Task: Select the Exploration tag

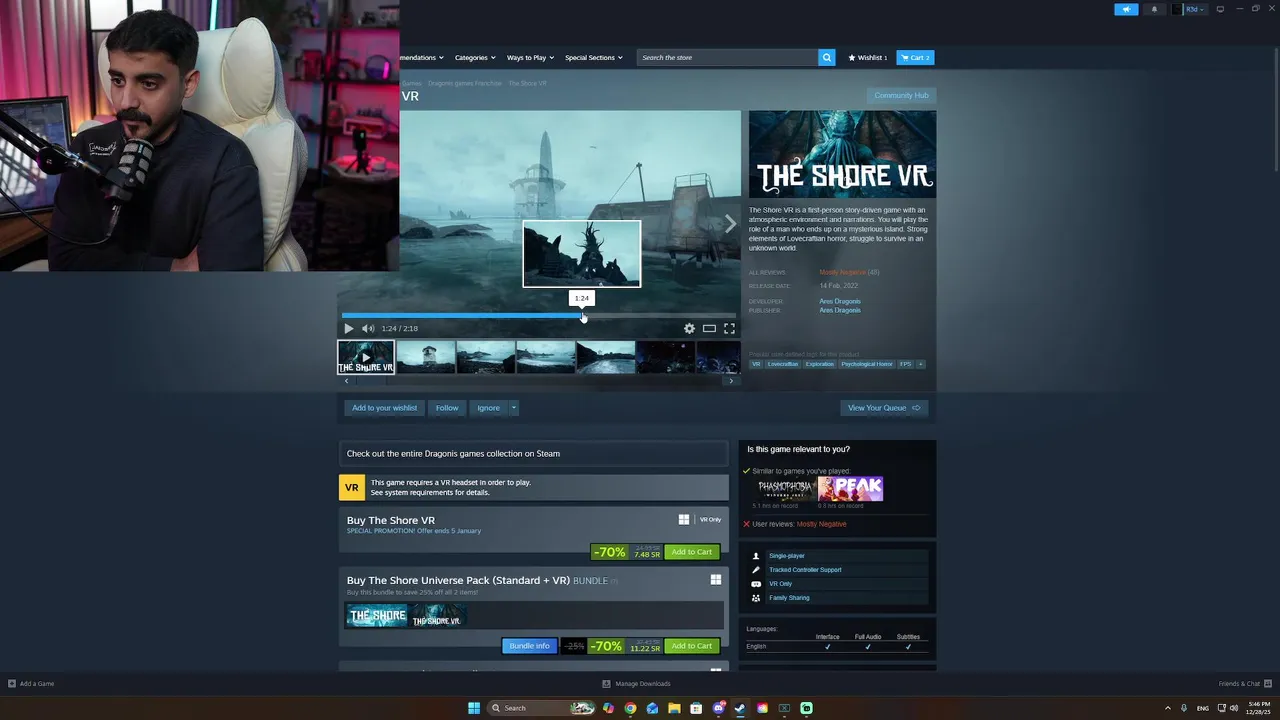Action: (x=820, y=364)
